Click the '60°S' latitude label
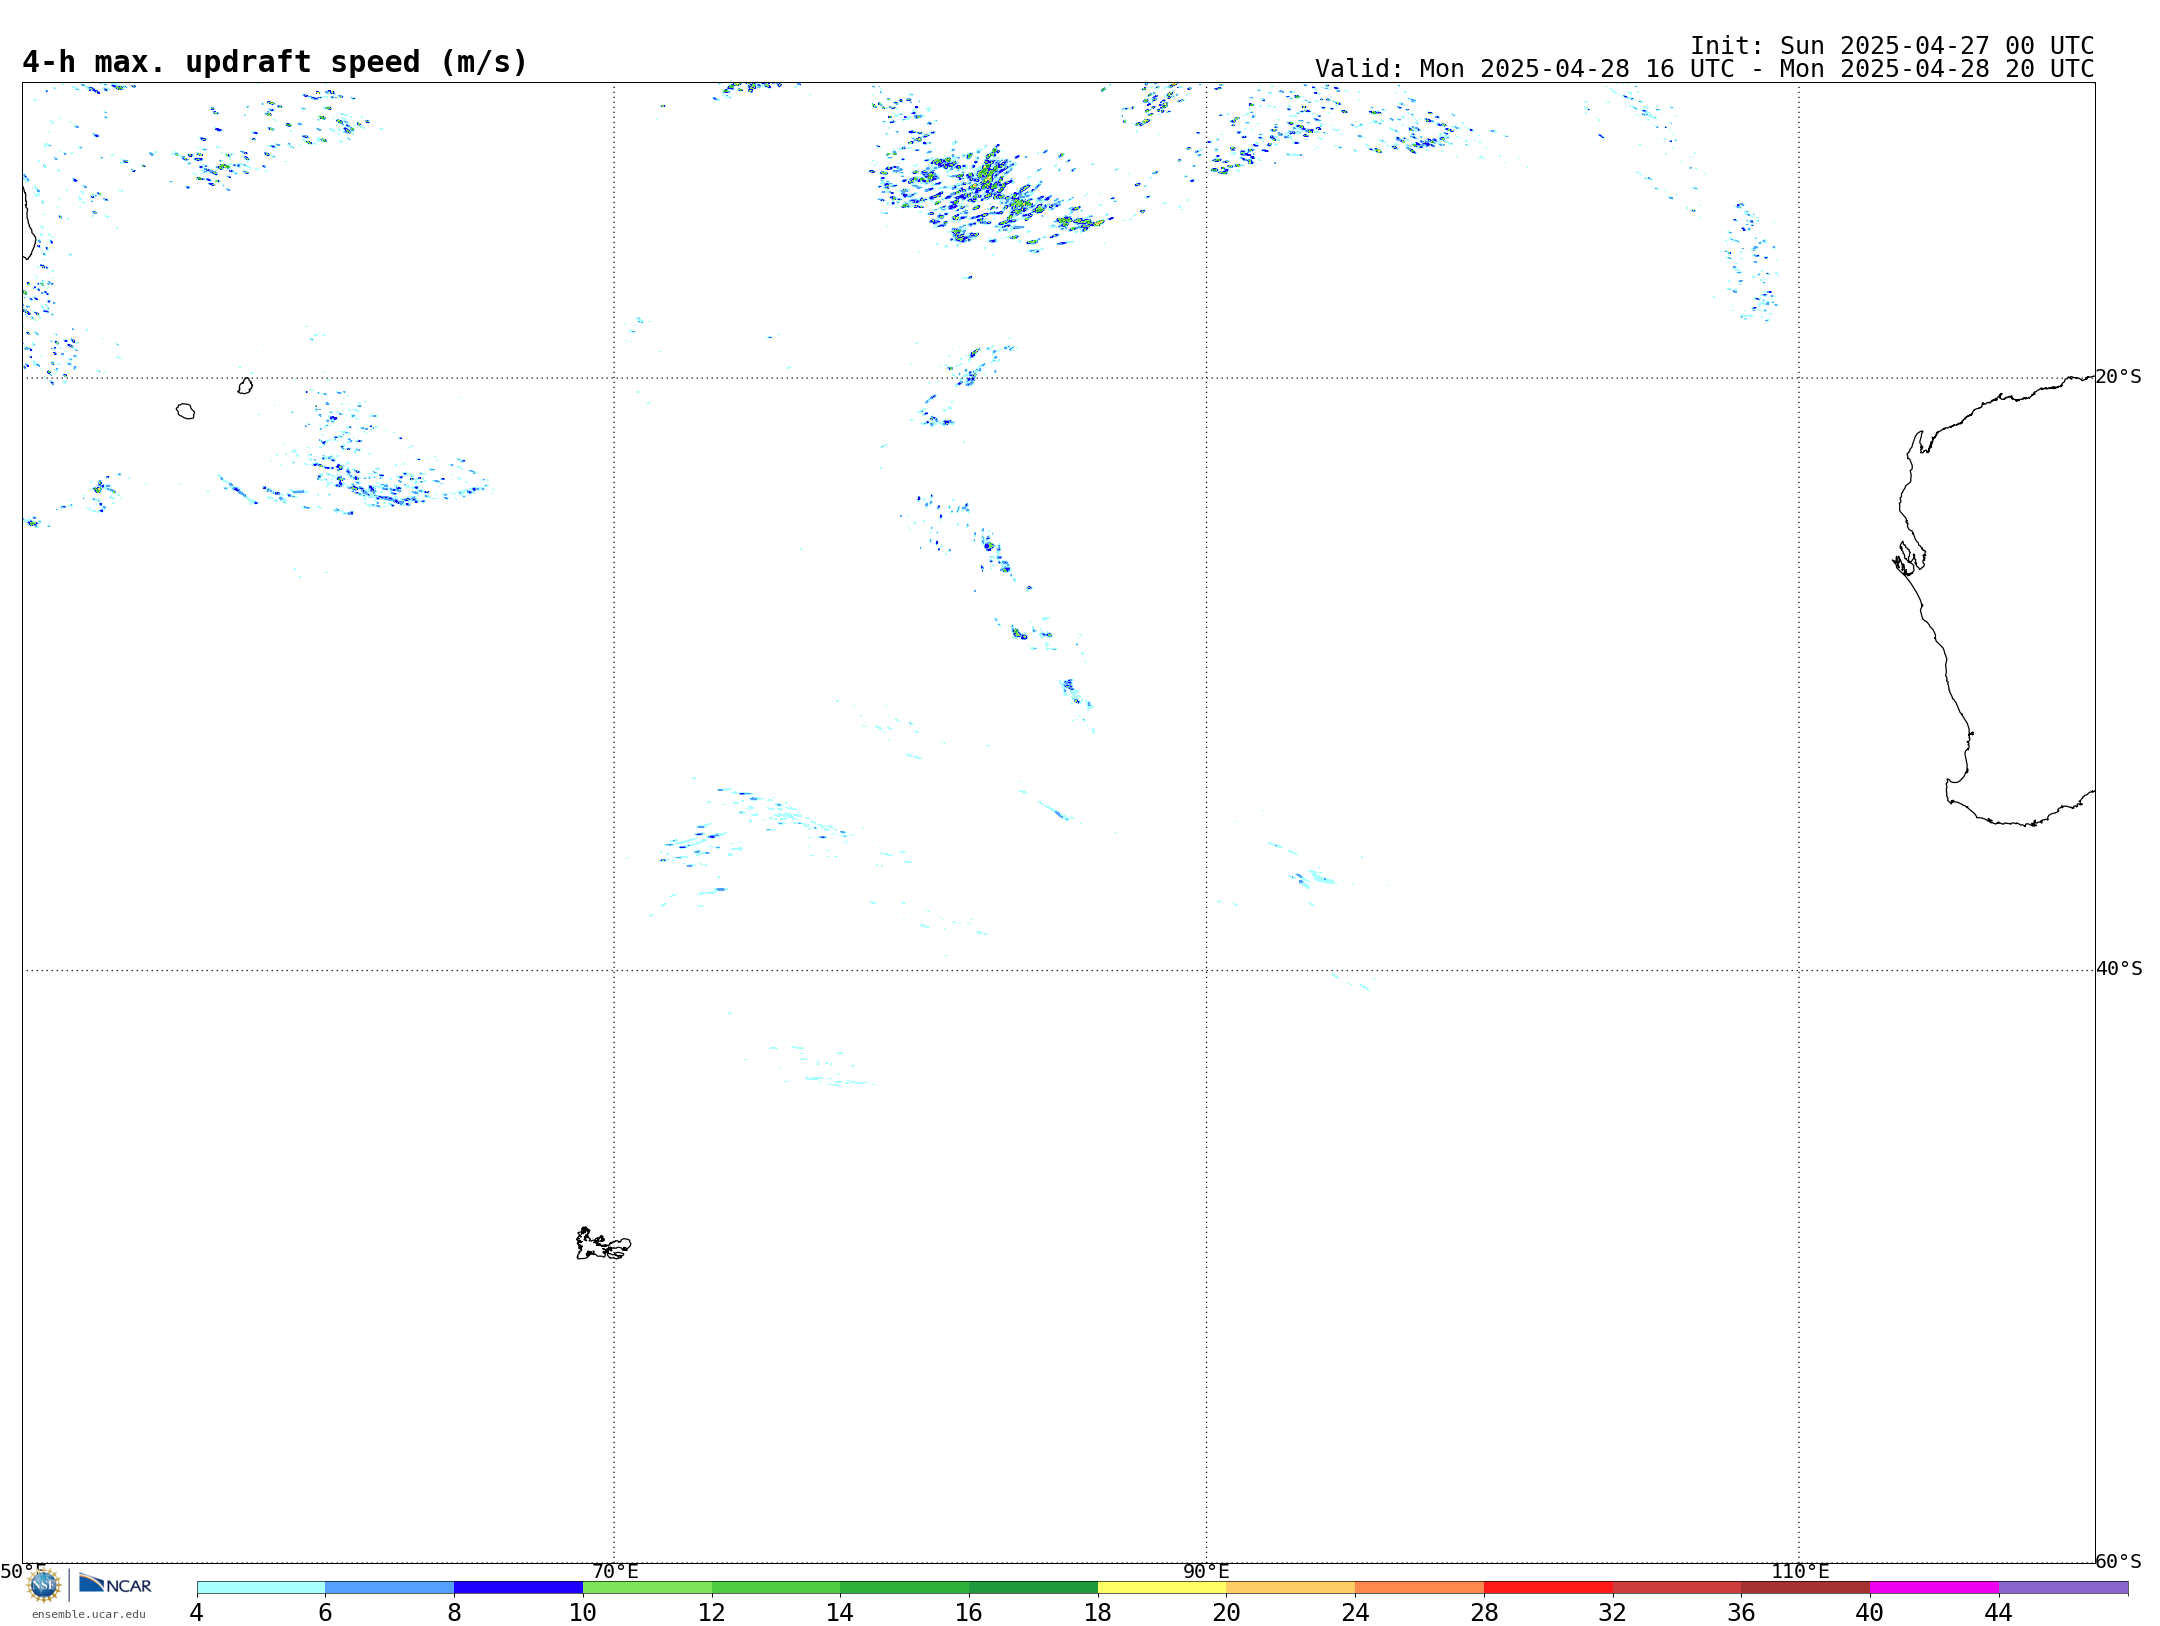Image resolution: width=2160 pixels, height=1626 pixels. (2119, 1561)
